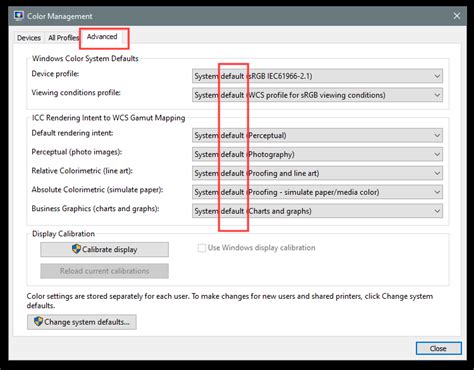The width and height of the screenshot is (474, 370).
Task: Open the Viewing conditions profile dropdown
Action: click(x=317, y=95)
